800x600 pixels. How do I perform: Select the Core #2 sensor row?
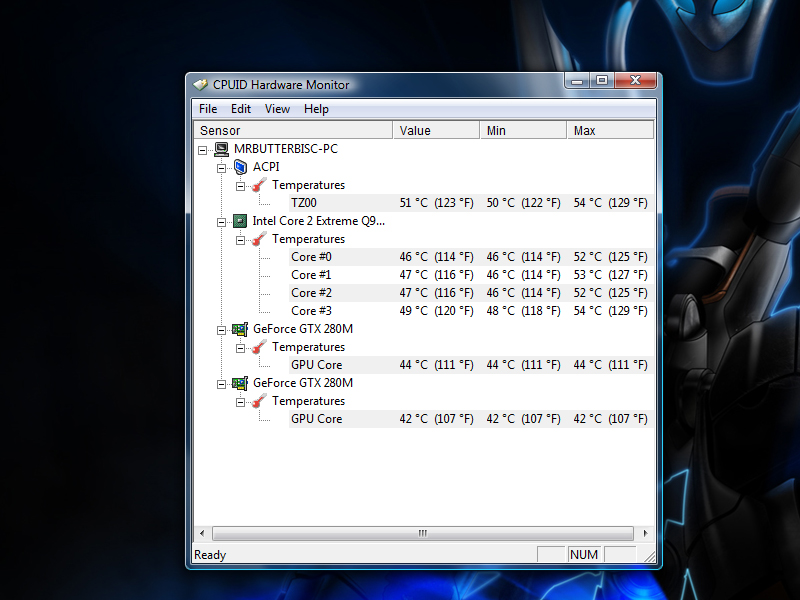pos(471,293)
